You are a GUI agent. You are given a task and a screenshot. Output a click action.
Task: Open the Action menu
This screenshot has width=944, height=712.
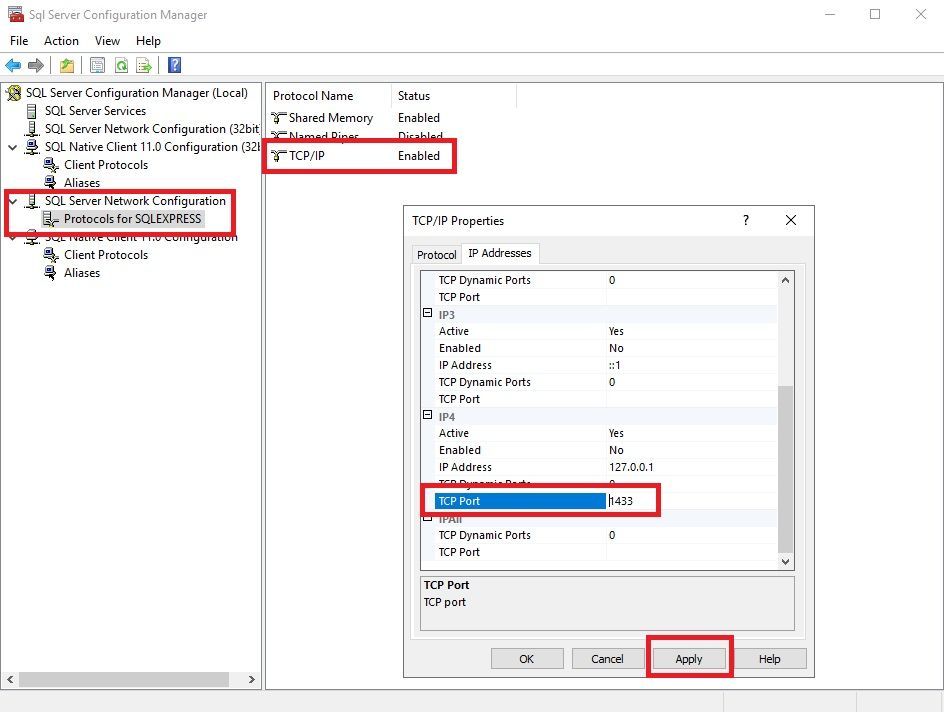61,41
